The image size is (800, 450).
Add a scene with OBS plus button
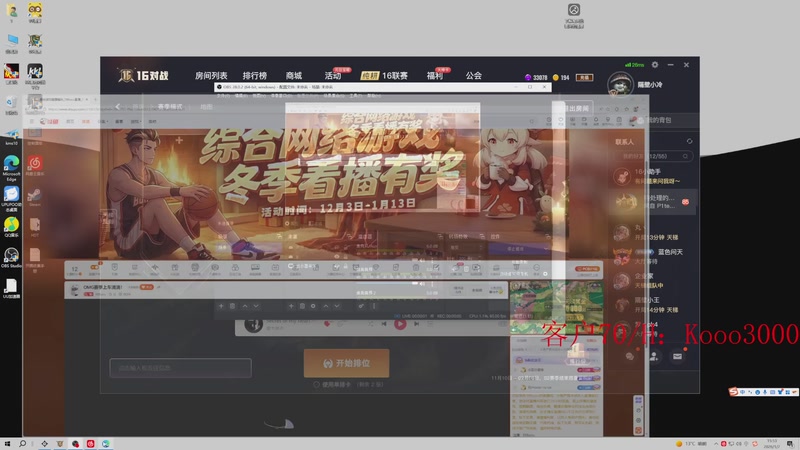coord(221,306)
